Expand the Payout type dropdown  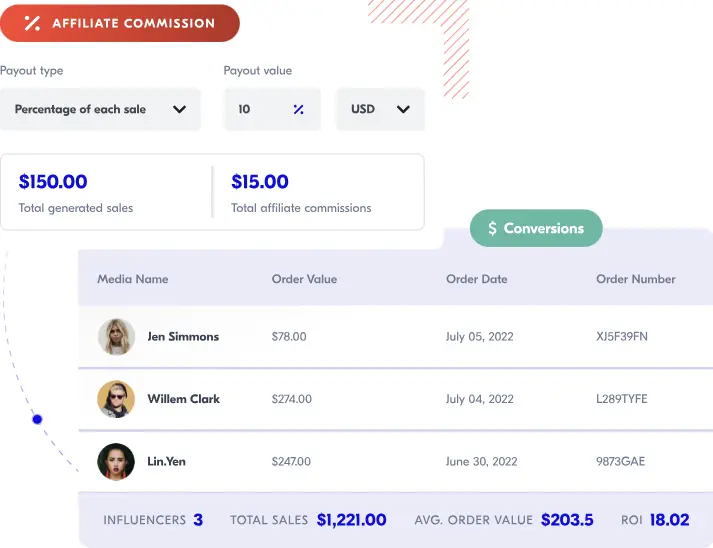pyautogui.click(x=100, y=110)
